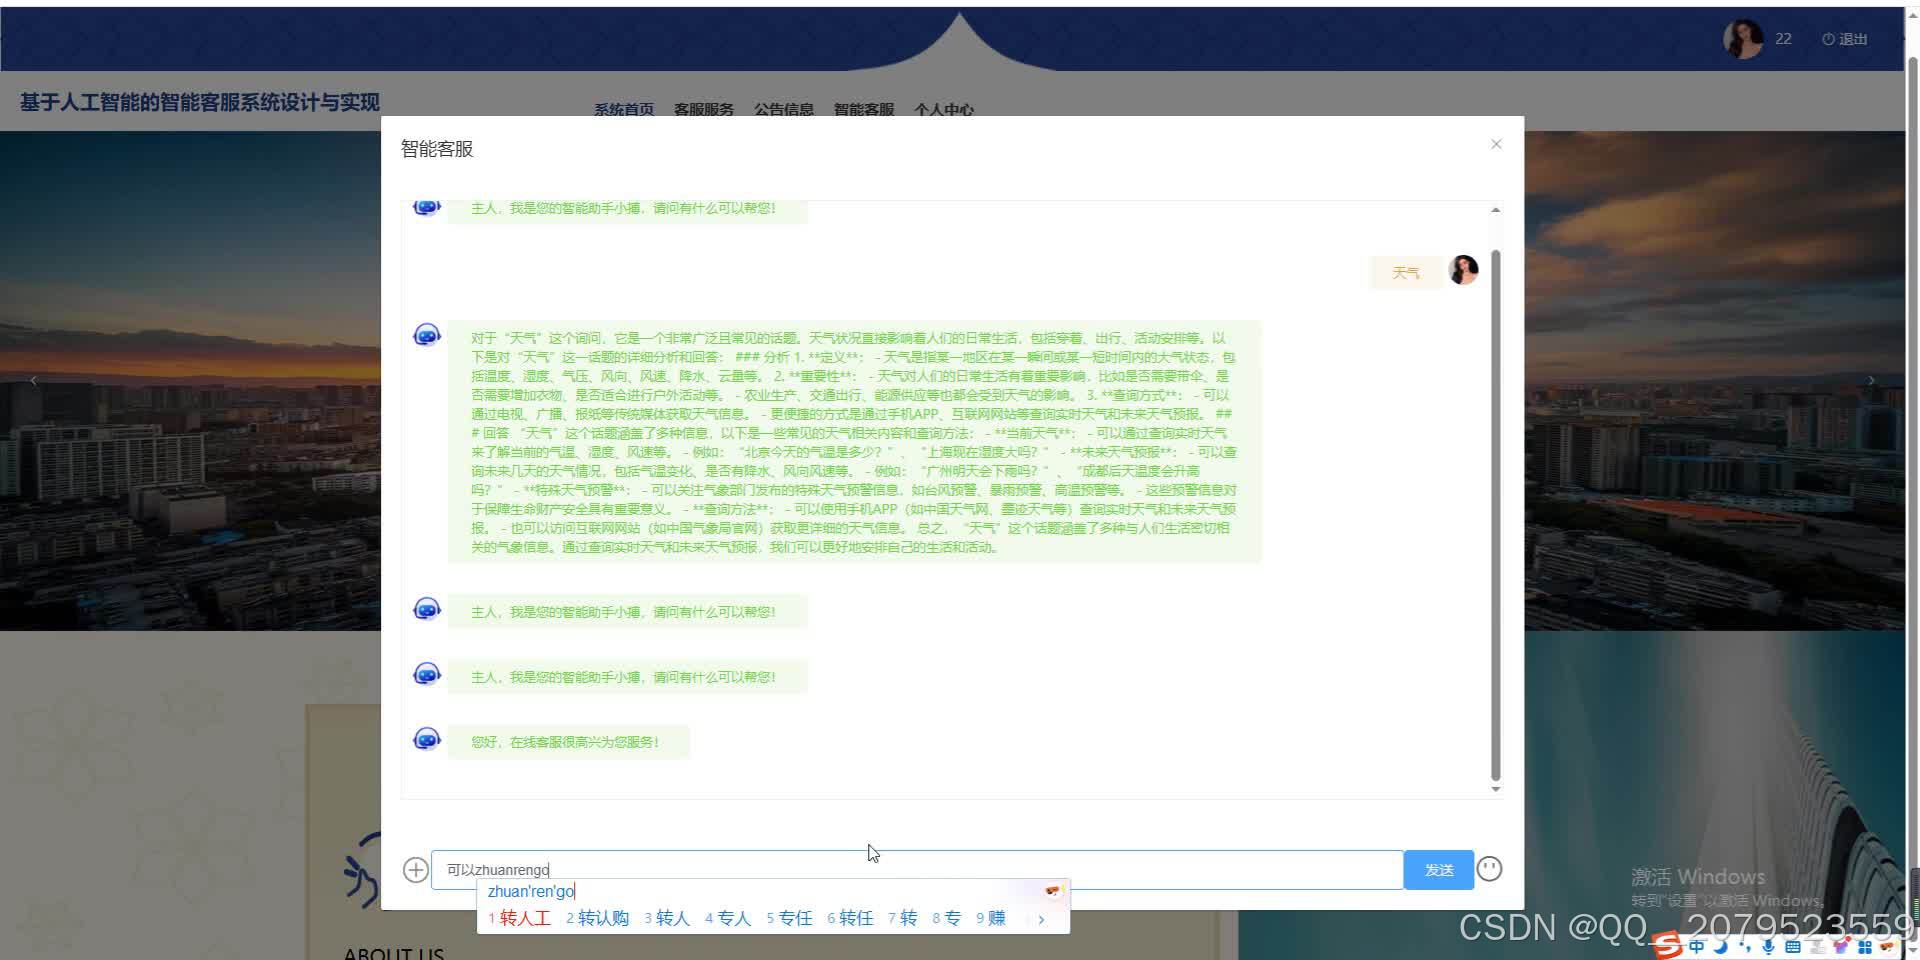
Task: Click the 发送 send button
Action: (x=1438, y=869)
